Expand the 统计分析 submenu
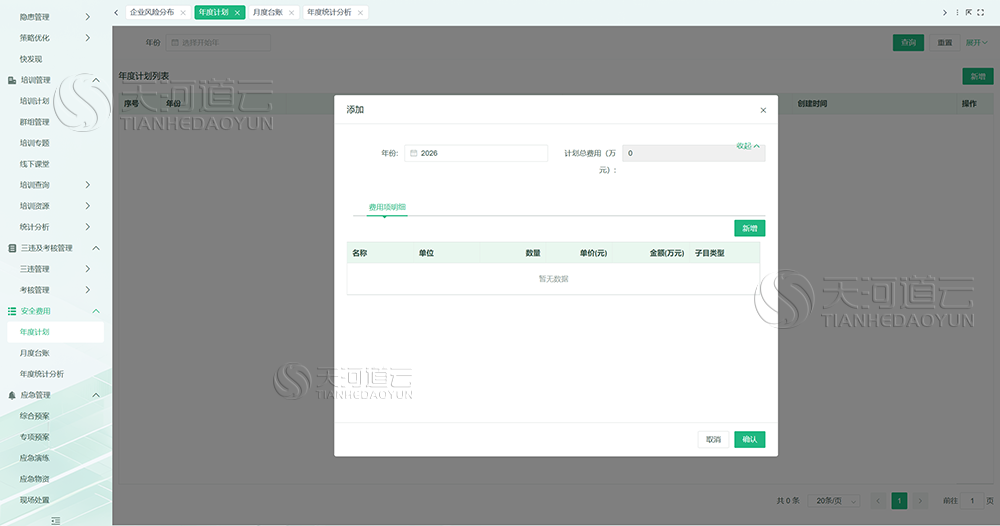Viewport: 1000px width, 526px height. (x=87, y=227)
